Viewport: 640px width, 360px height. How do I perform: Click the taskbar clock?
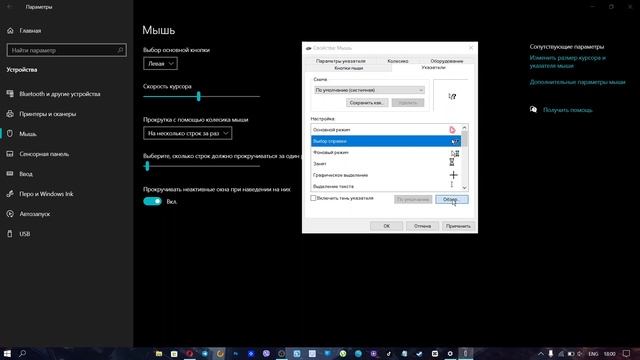[609, 353]
